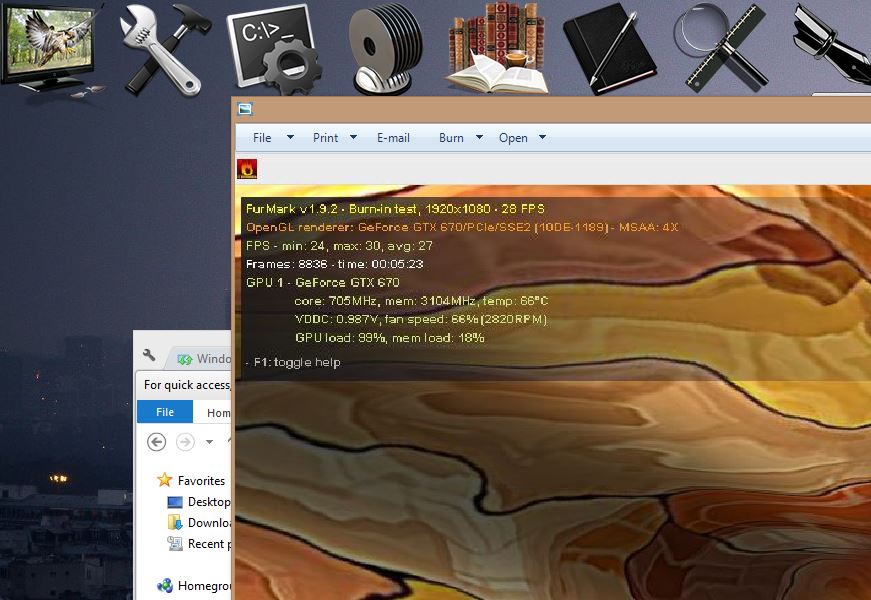Click wrench icon in Explorer title bar
Screen dimensions: 871x600
coord(149,355)
